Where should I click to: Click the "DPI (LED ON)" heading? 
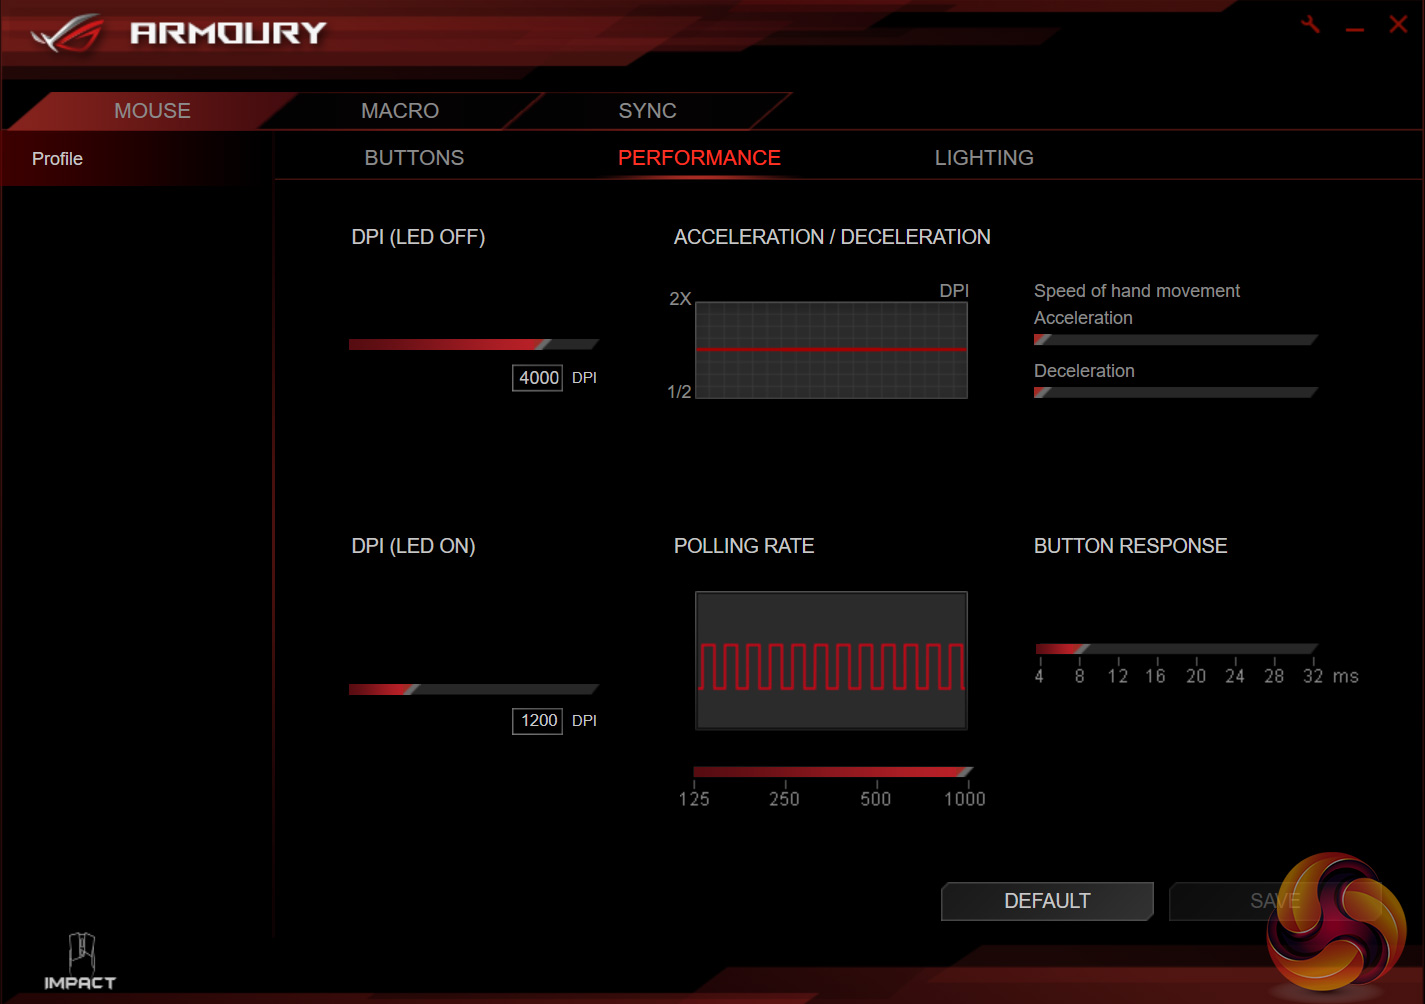point(413,546)
